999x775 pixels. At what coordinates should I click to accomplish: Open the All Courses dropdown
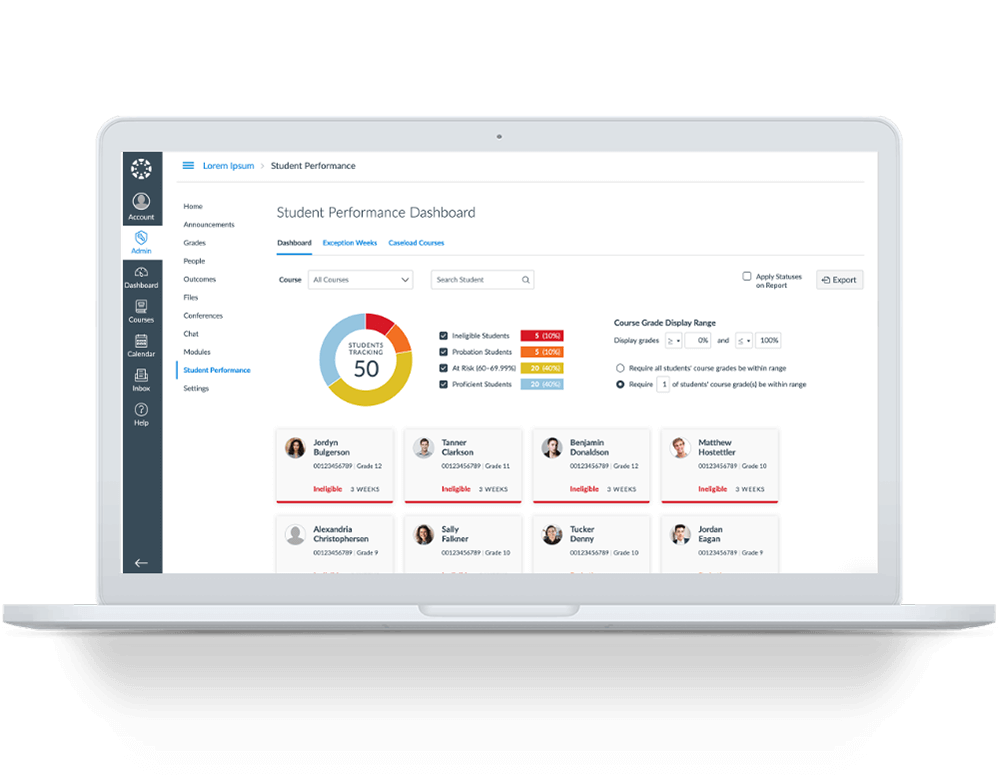[x=360, y=279]
